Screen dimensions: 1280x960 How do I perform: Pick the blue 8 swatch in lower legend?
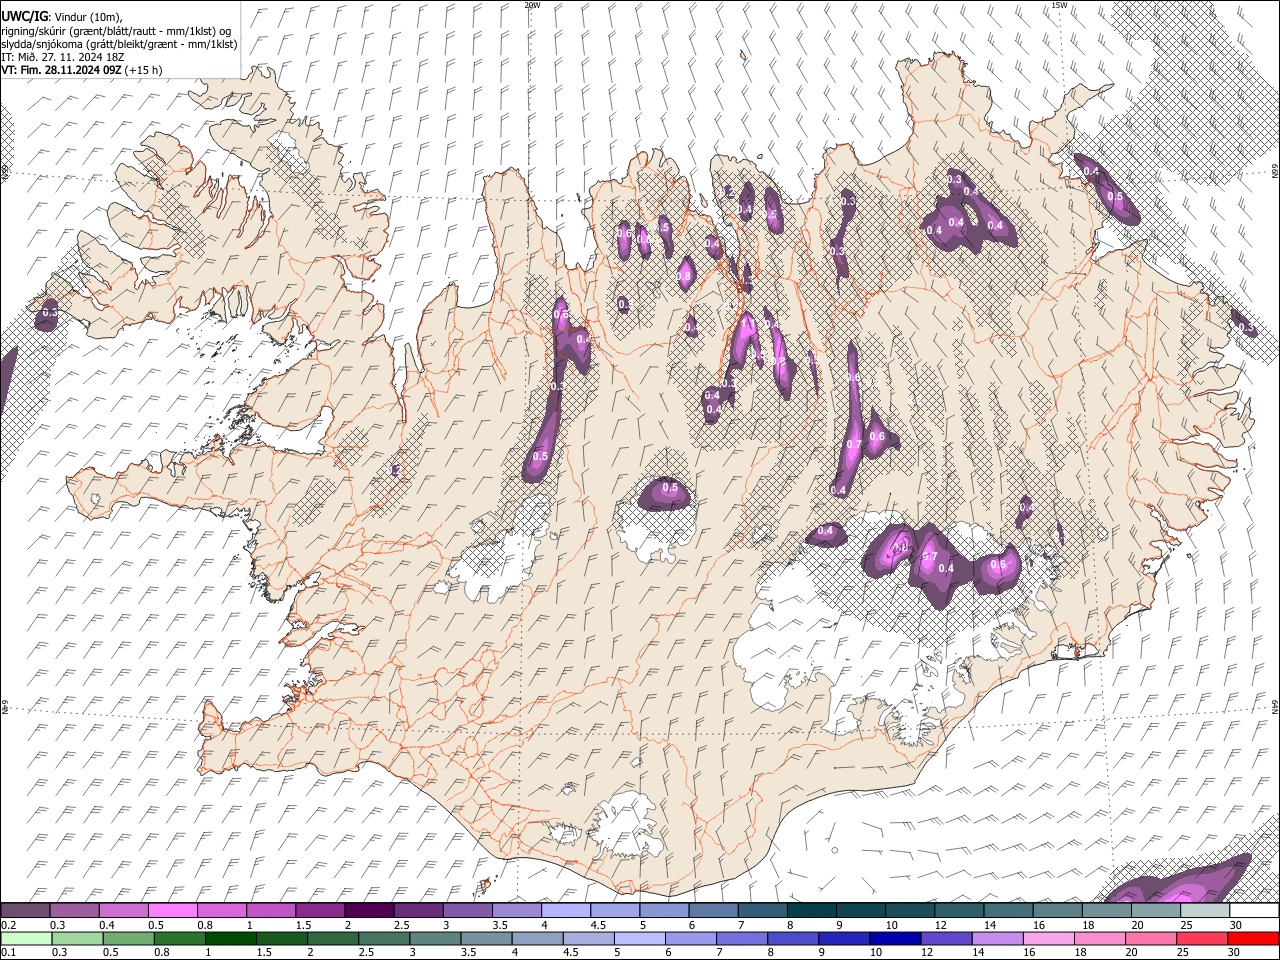(793, 939)
